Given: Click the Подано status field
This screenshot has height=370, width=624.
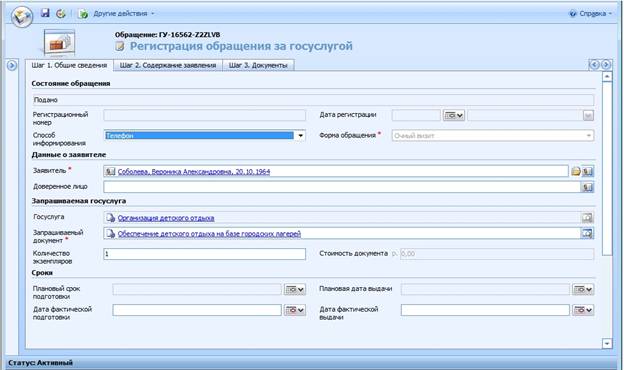Looking at the screenshot, I should (313, 100).
